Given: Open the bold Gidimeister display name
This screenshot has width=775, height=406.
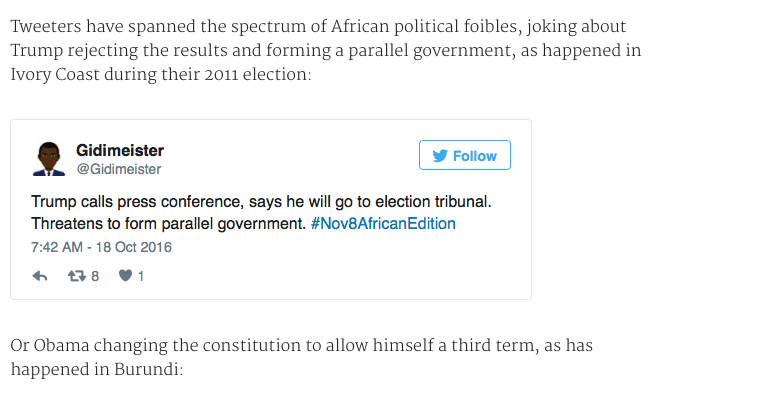Looking at the screenshot, I should (x=120, y=150).
